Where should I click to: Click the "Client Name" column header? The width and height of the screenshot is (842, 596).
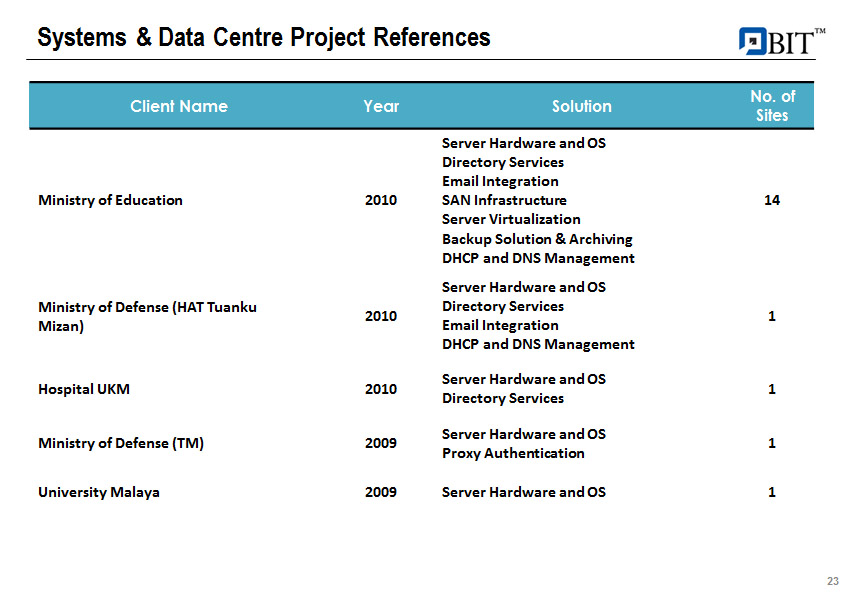(179, 106)
